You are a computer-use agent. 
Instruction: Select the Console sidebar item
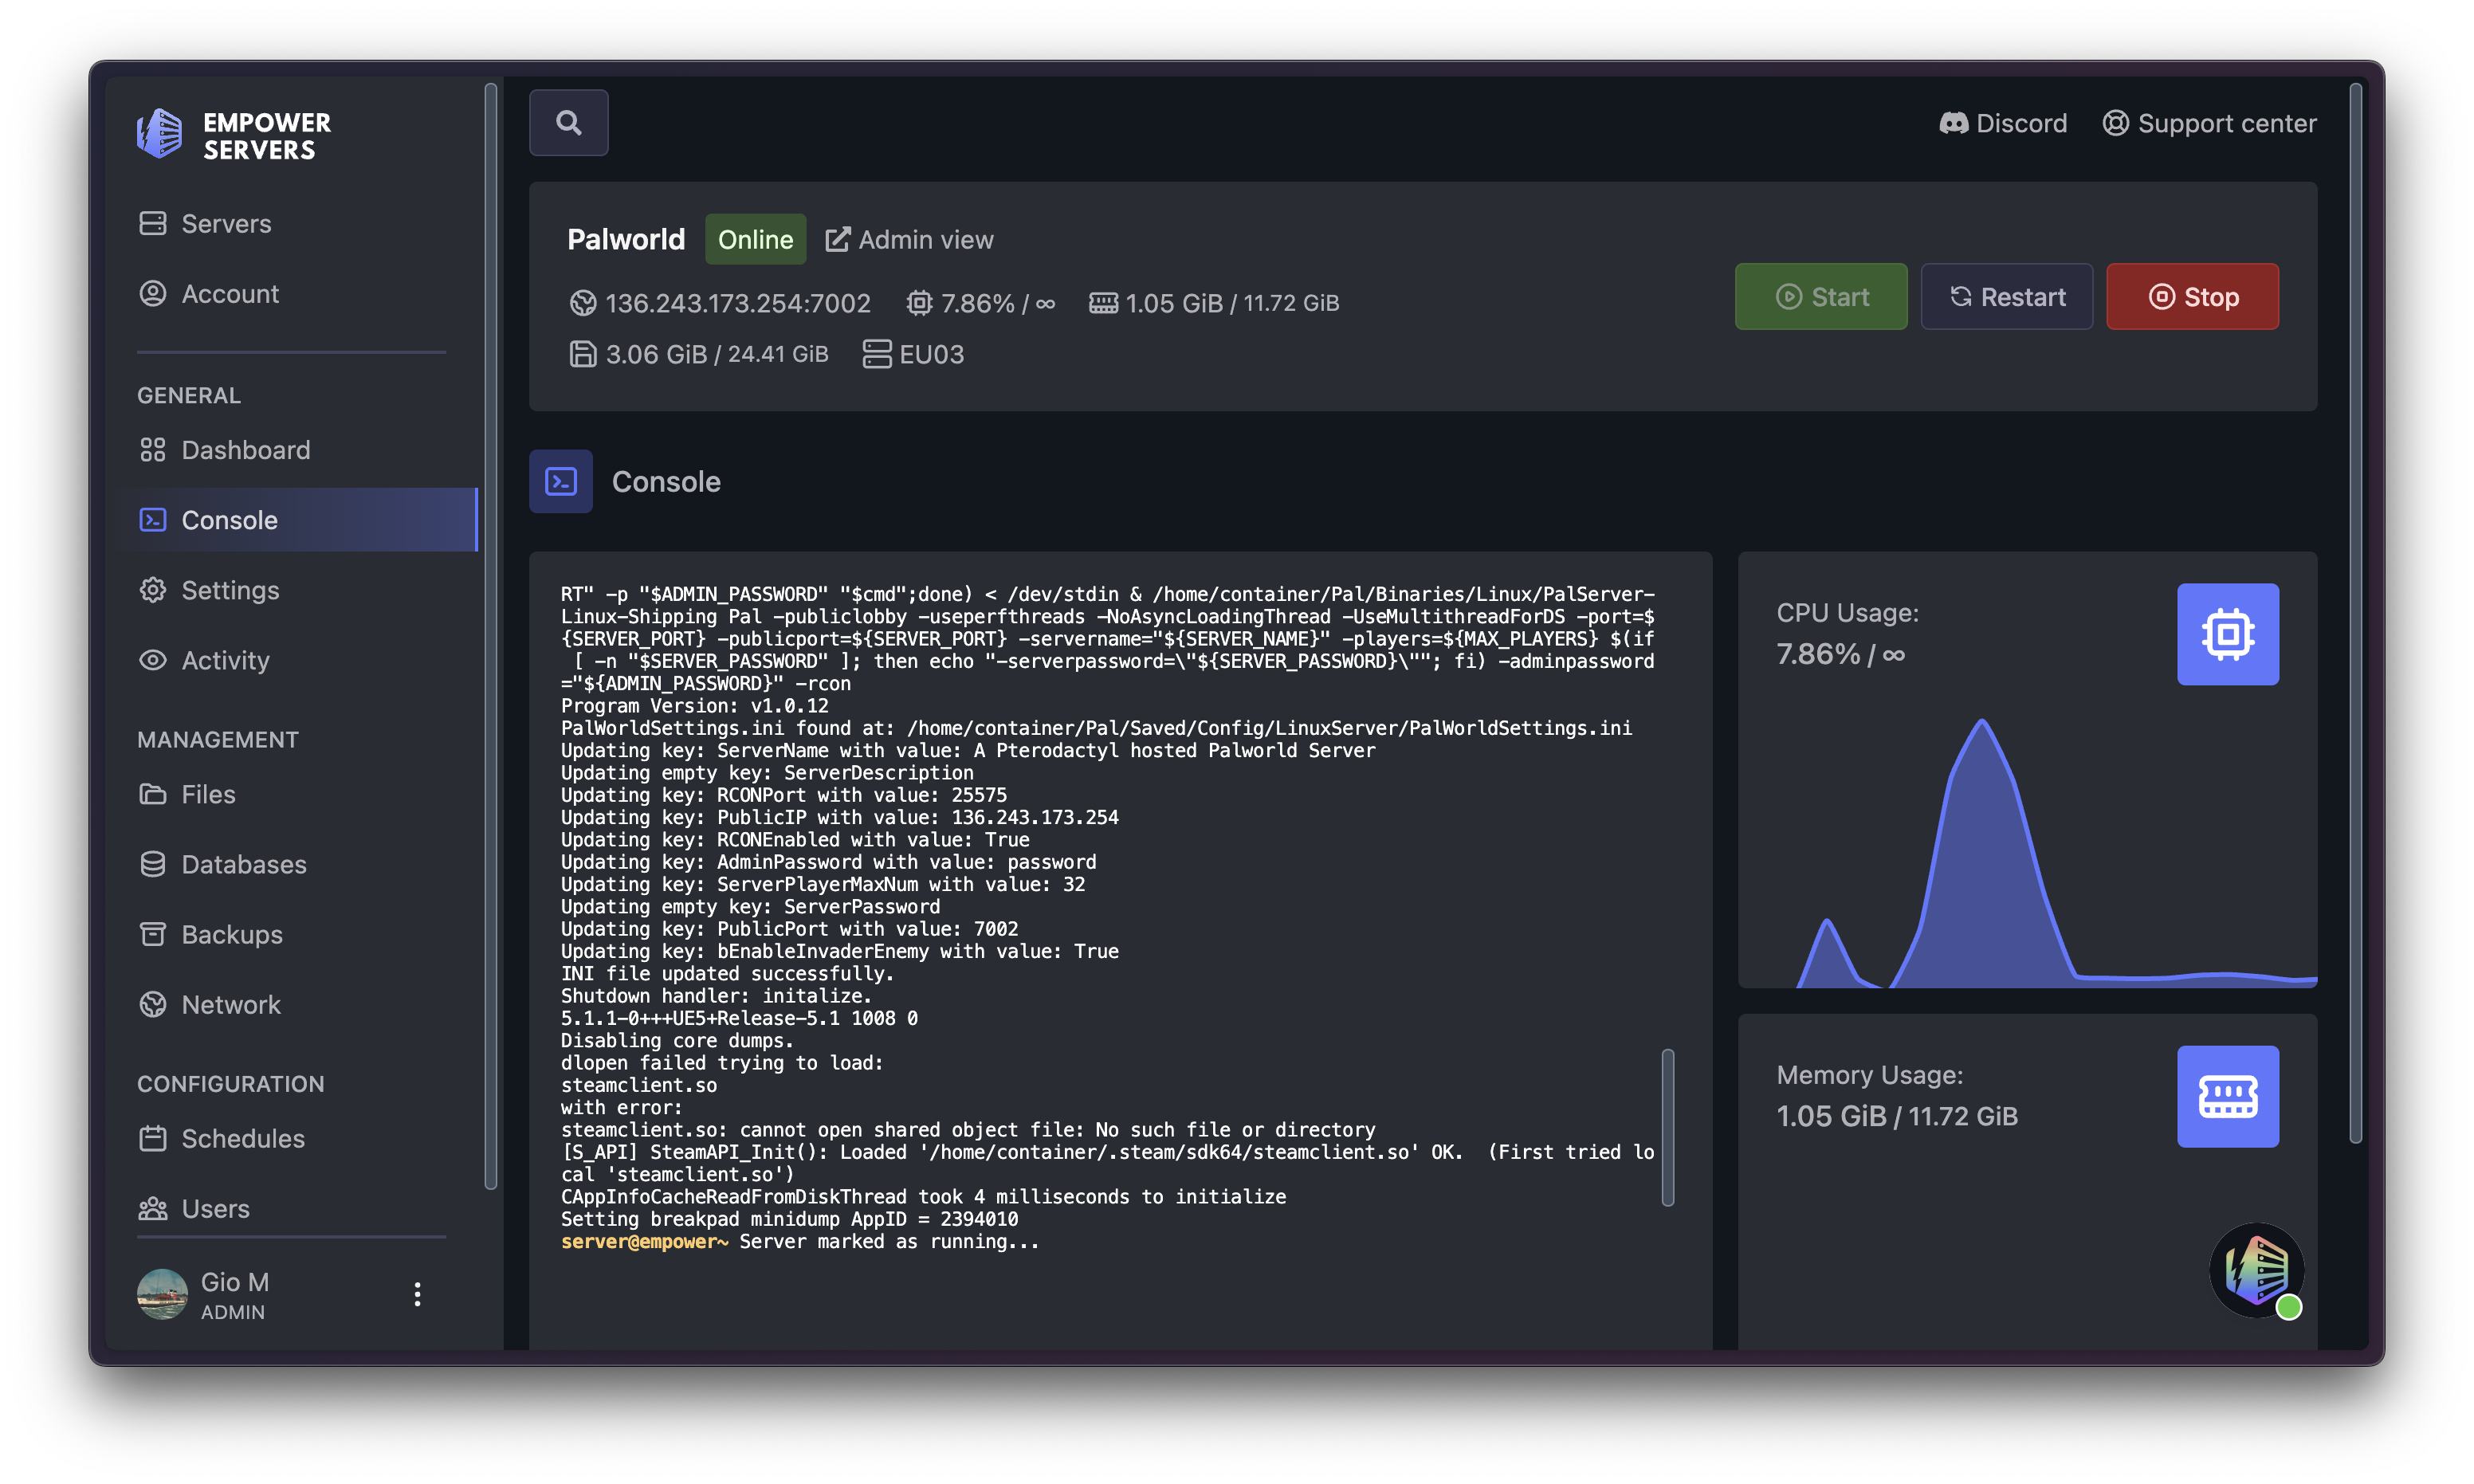point(300,520)
